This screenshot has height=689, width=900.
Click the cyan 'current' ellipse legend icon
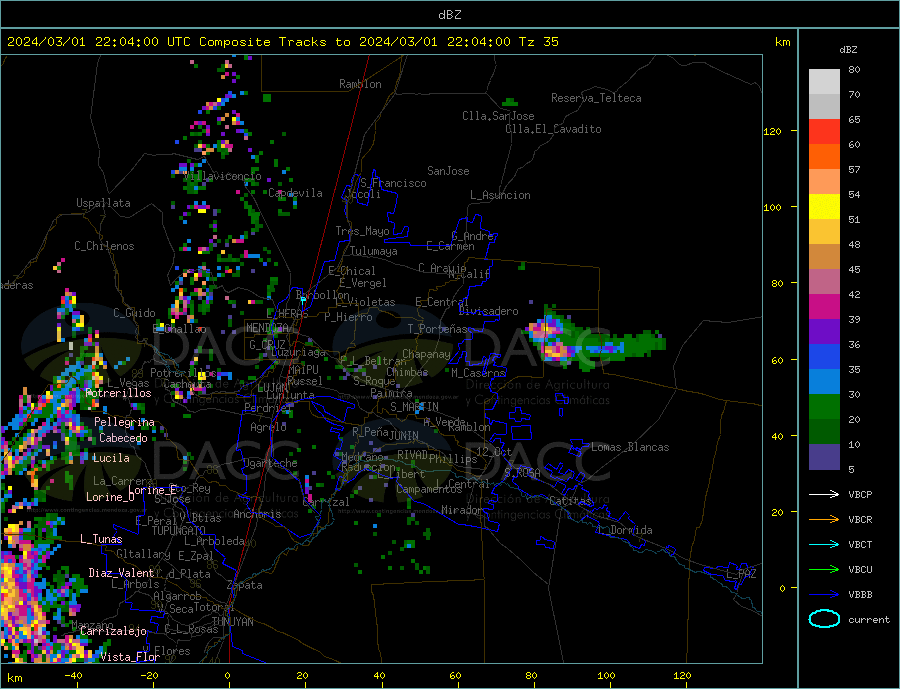click(x=824, y=619)
